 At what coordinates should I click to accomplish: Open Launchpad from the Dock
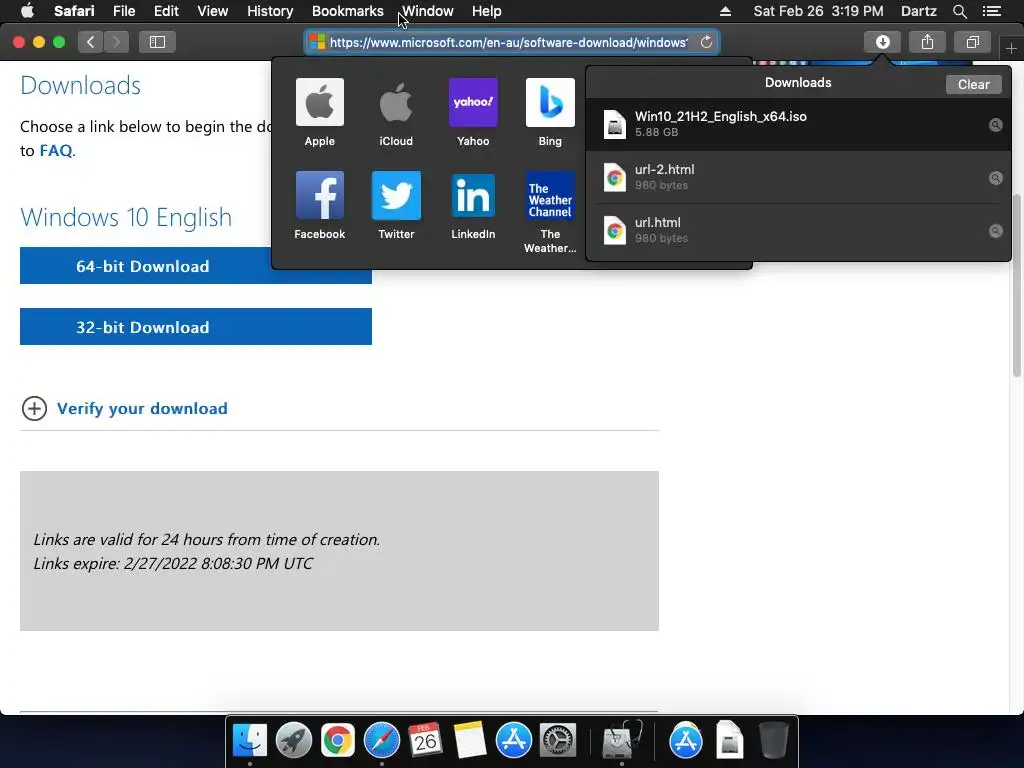click(x=293, y=740)
